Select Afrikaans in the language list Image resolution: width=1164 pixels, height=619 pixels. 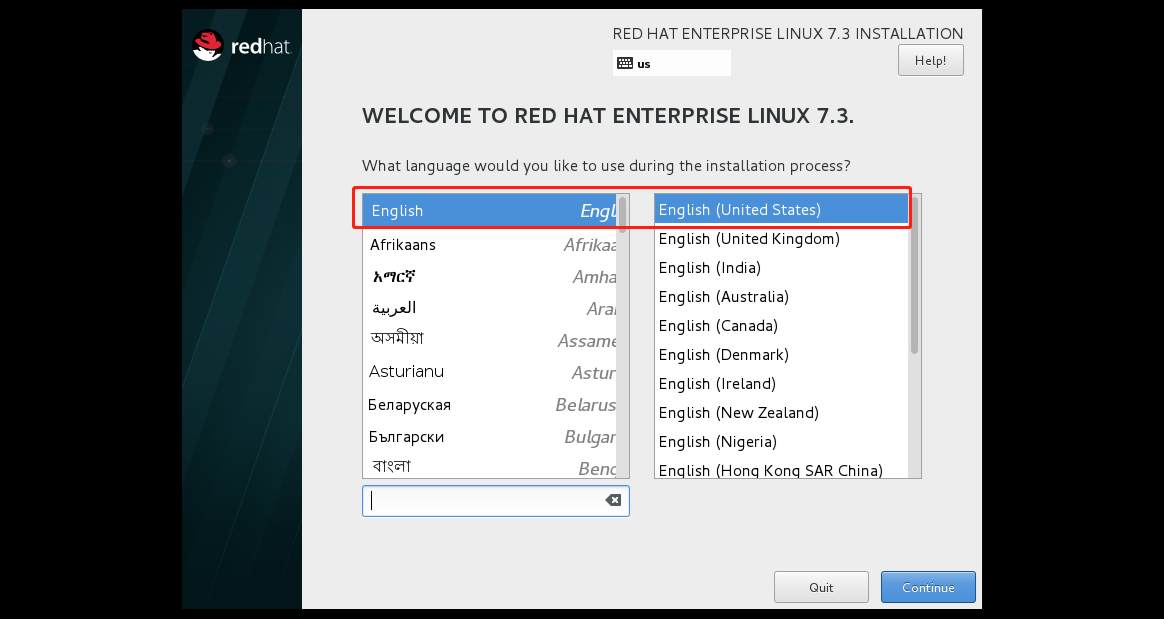coord(489,244)
